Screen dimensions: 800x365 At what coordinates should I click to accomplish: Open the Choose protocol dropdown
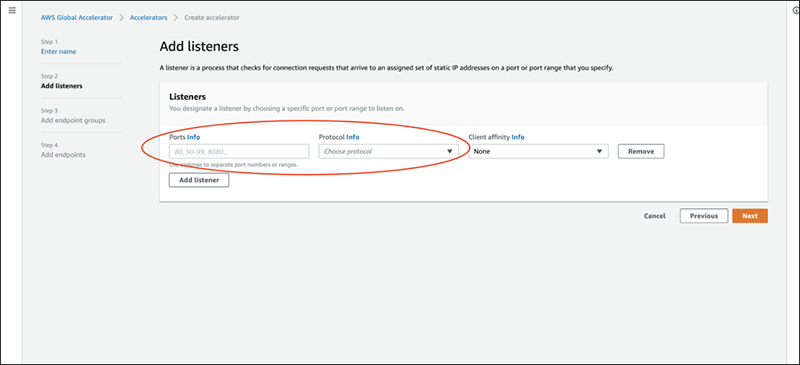tap(388, 152)
